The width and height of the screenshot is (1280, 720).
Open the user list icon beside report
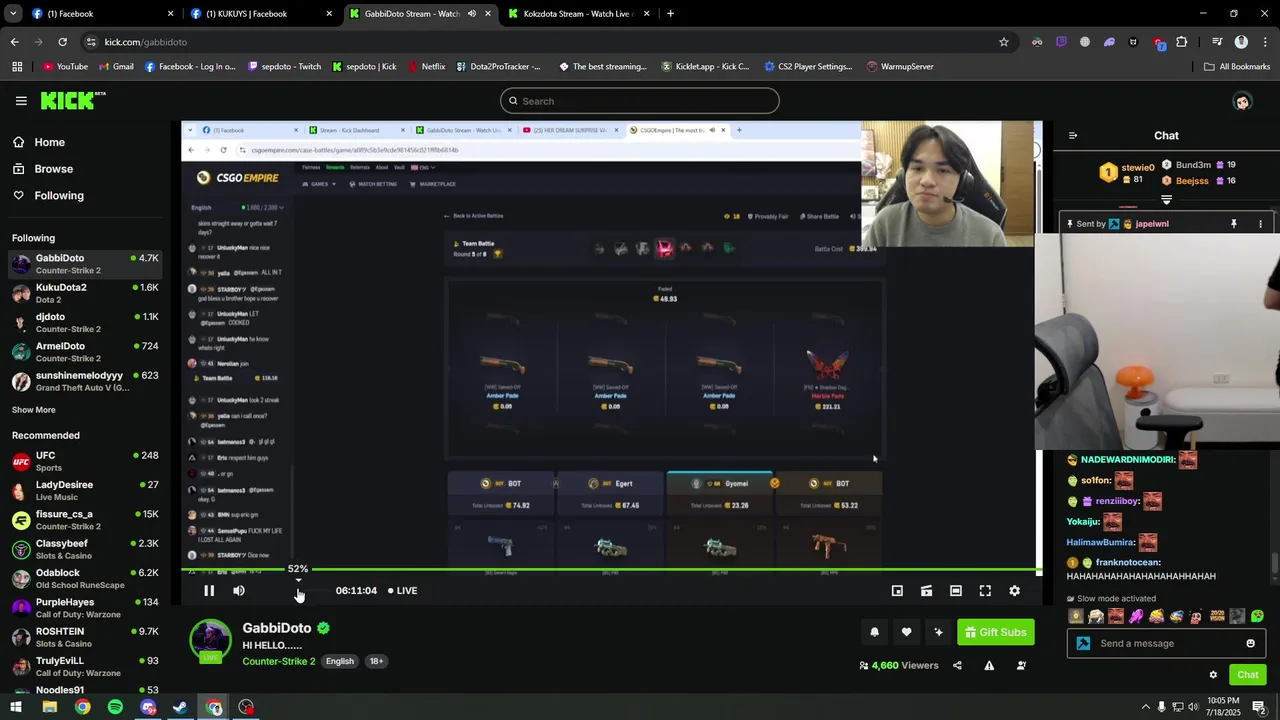coord(1021,666)
